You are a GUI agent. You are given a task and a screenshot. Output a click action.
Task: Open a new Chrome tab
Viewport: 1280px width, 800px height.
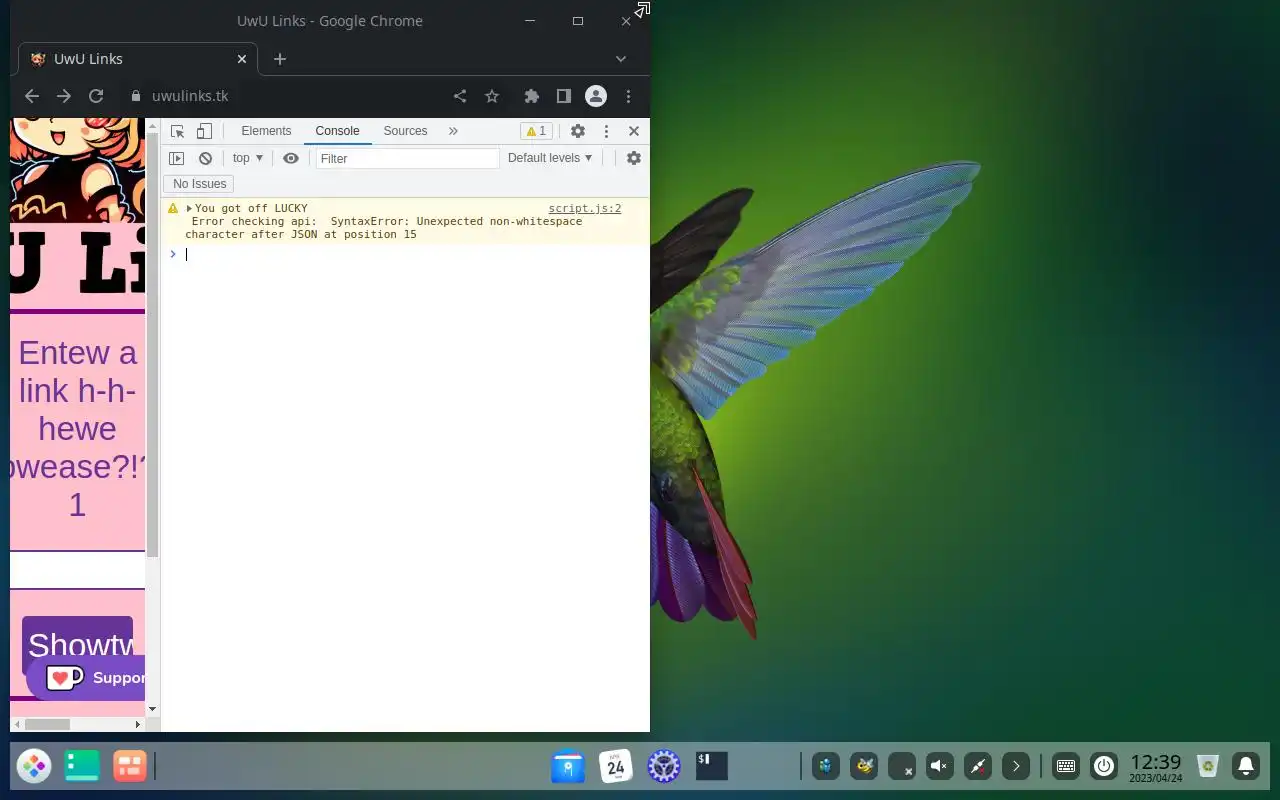coord(280,59)
